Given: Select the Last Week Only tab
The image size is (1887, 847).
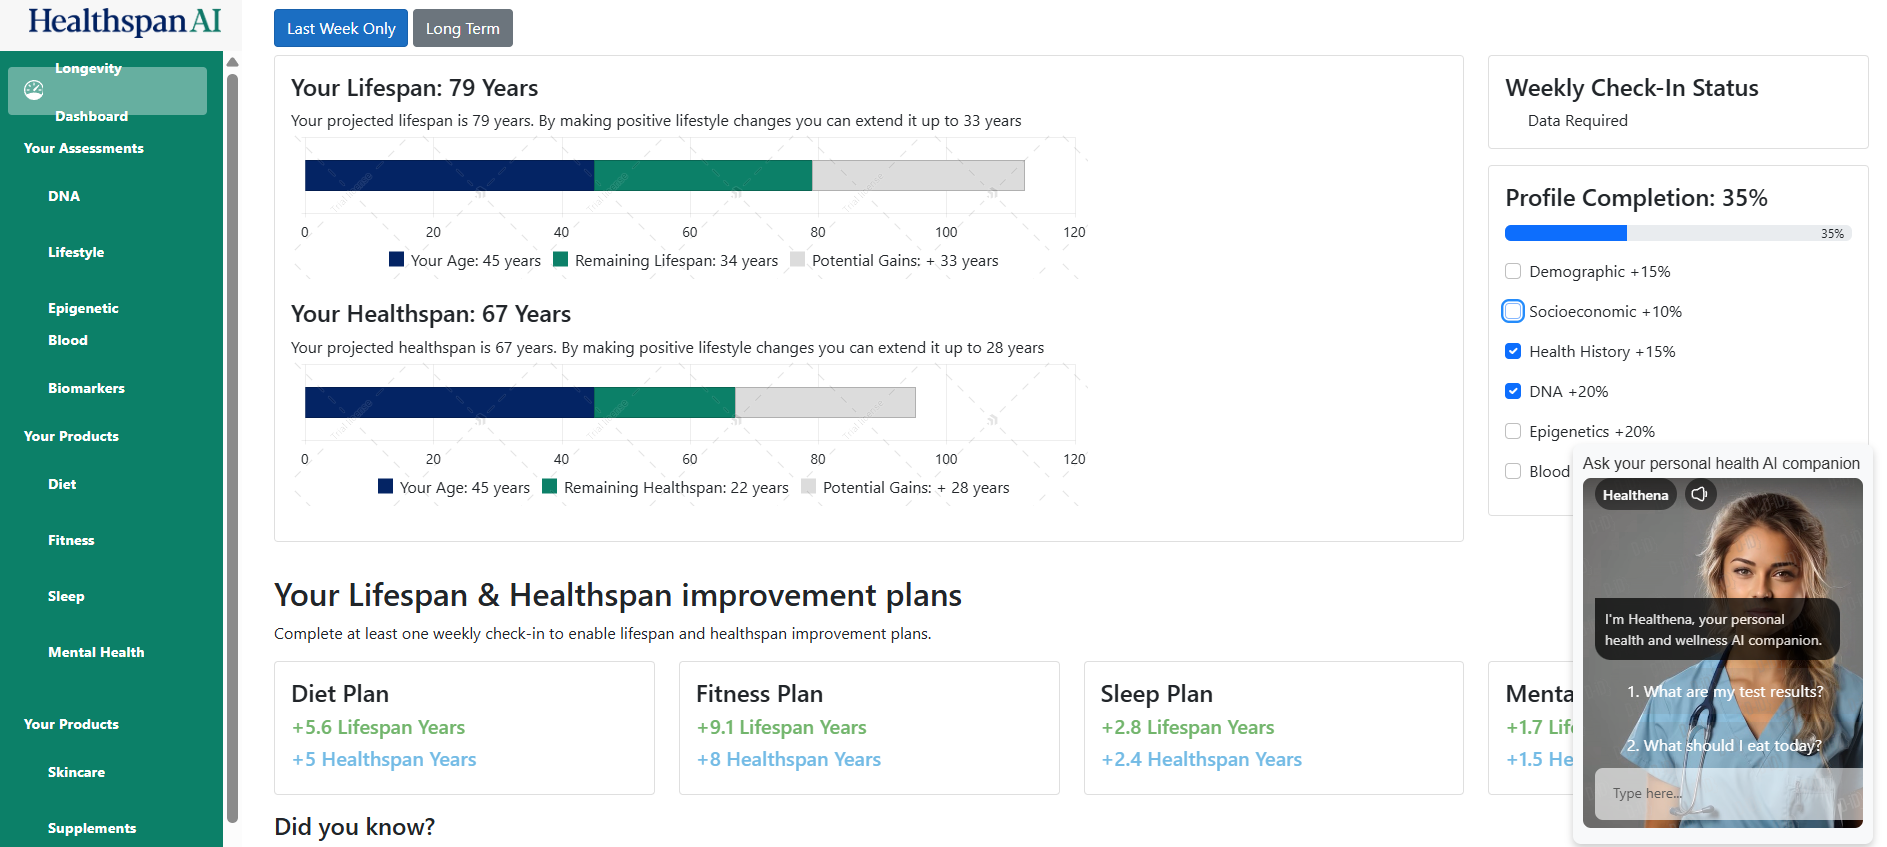Looking at the screenshot, I should click(x=341, y=28).
